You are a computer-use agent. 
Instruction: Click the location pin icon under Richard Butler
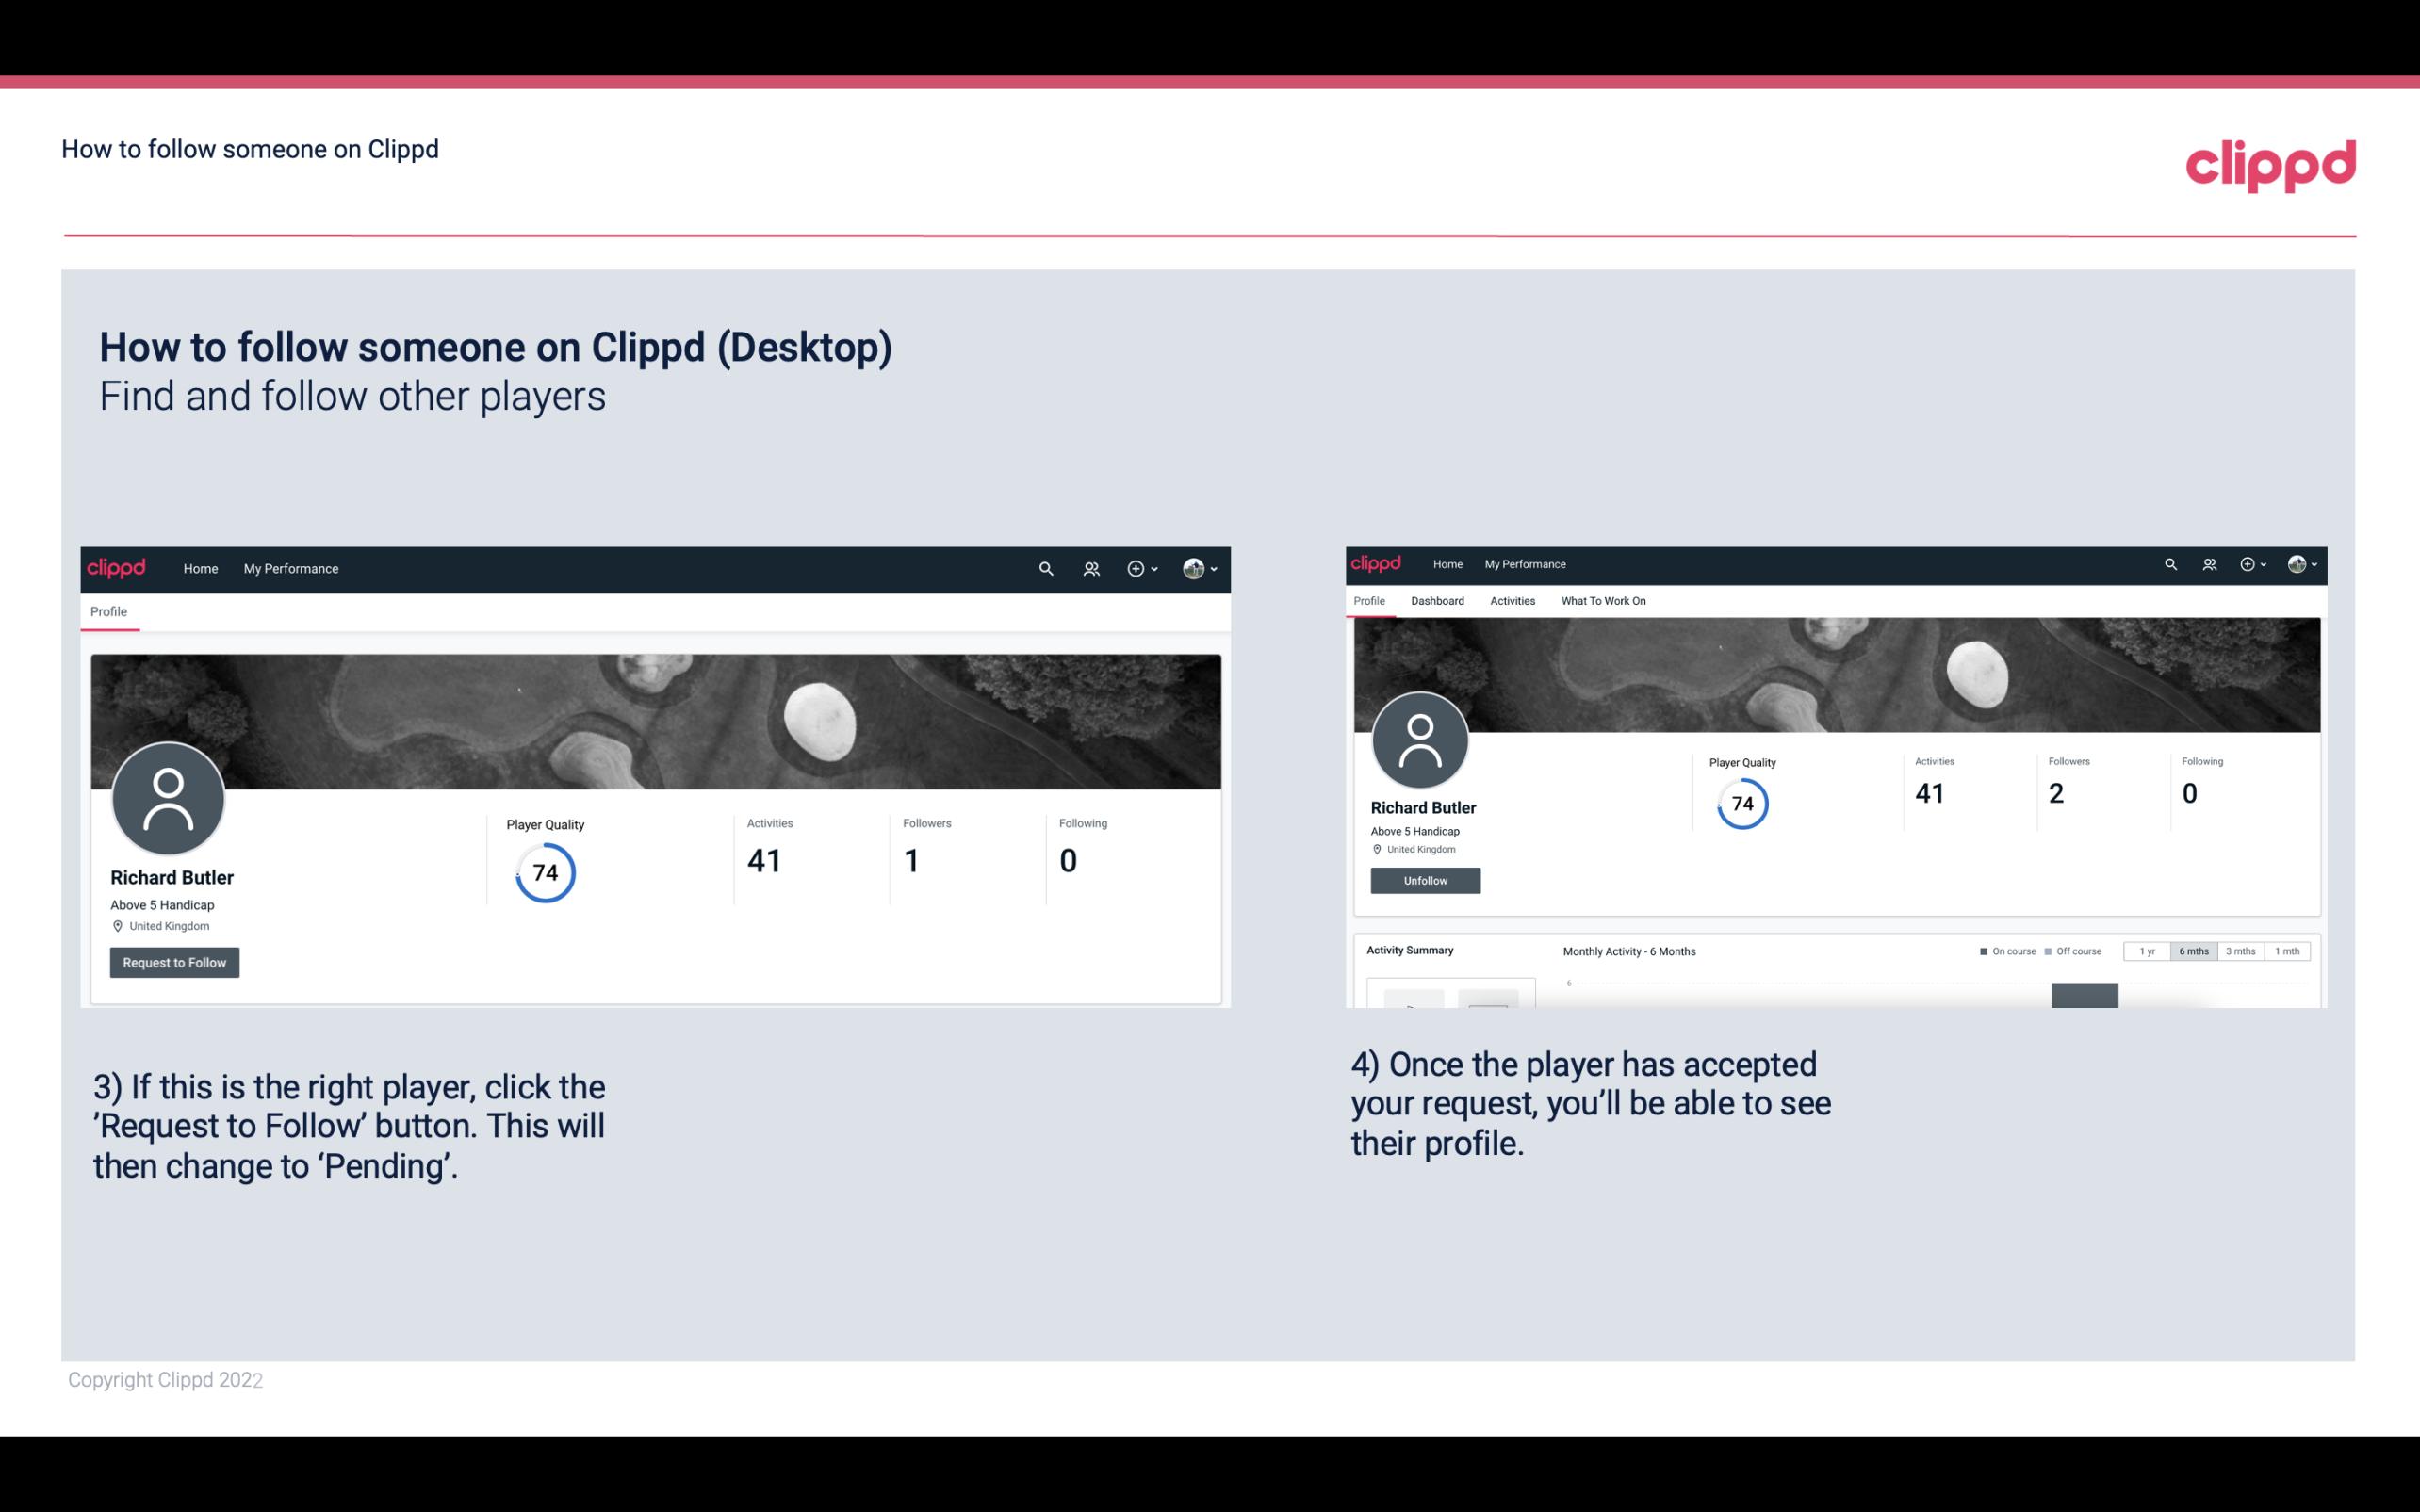pyautogui.click(x=117, y=925)
